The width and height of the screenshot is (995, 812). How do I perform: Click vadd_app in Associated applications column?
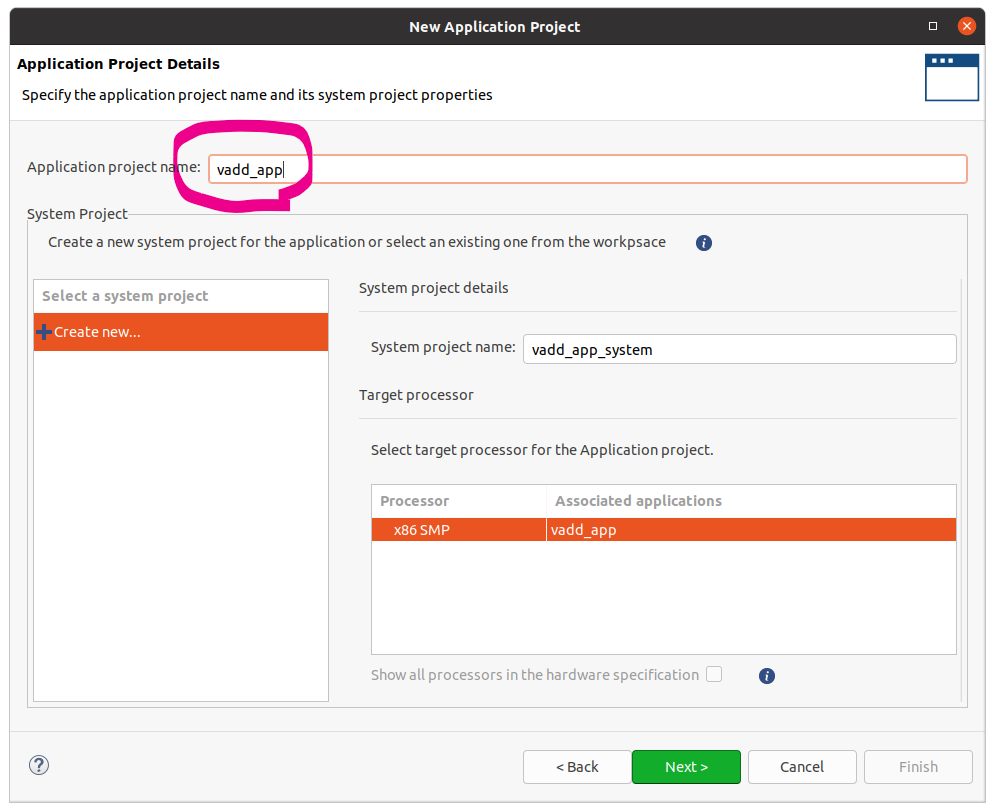pos(584,530)
